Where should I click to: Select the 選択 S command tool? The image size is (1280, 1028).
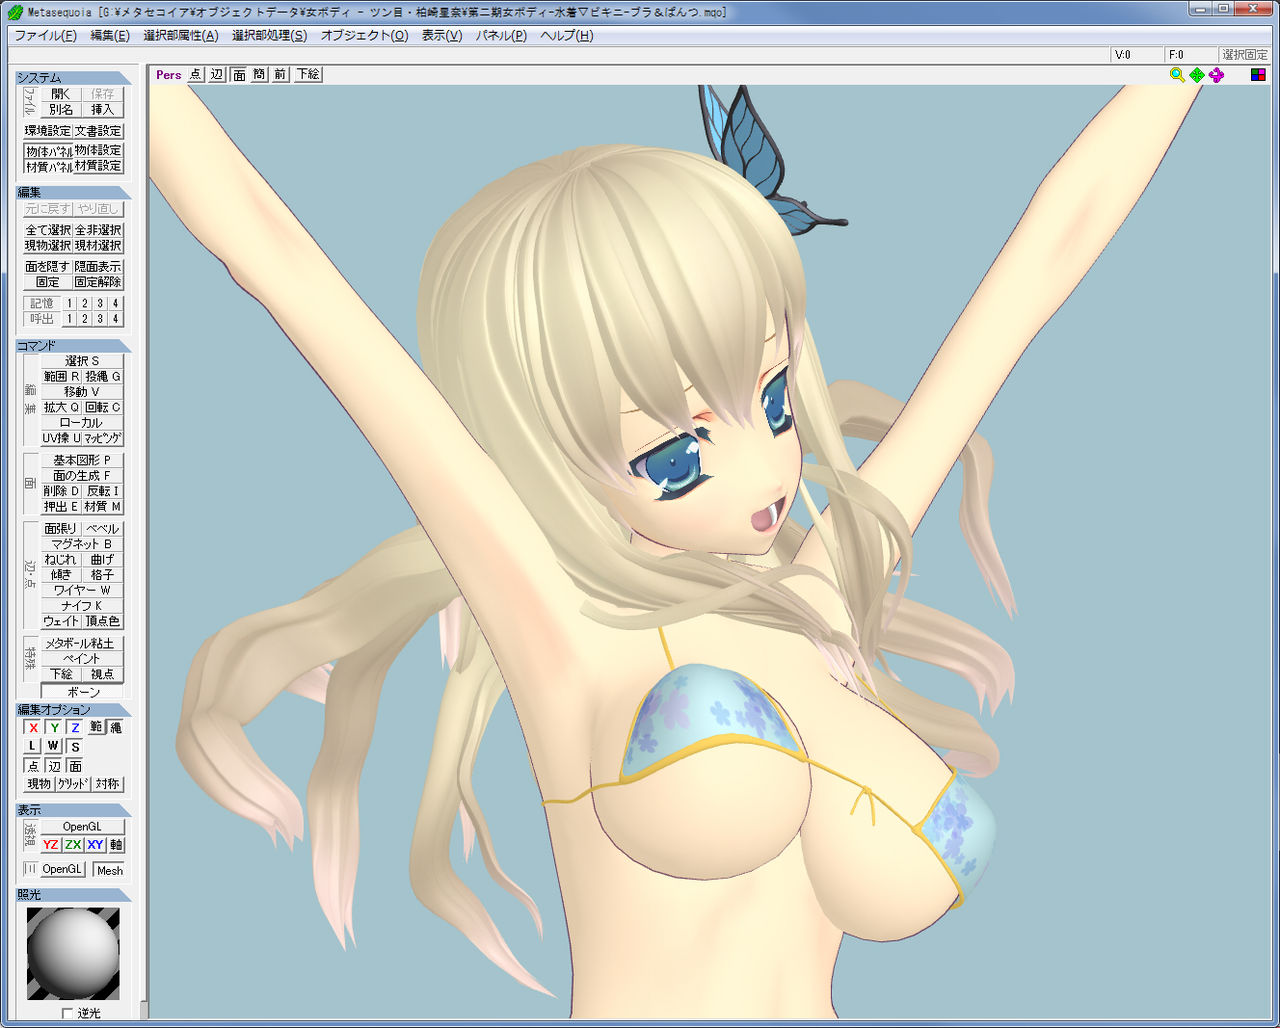pyautogui.click(x=82, y=361)
